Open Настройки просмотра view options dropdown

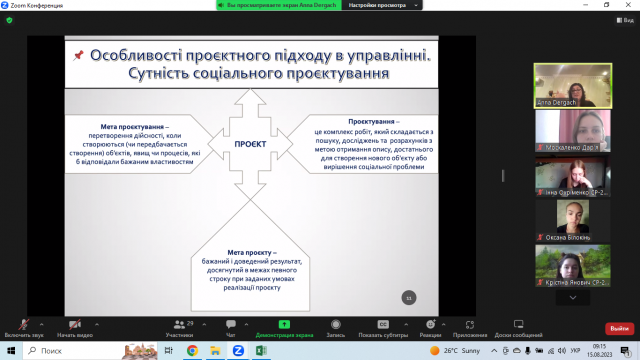click(382, 5)
